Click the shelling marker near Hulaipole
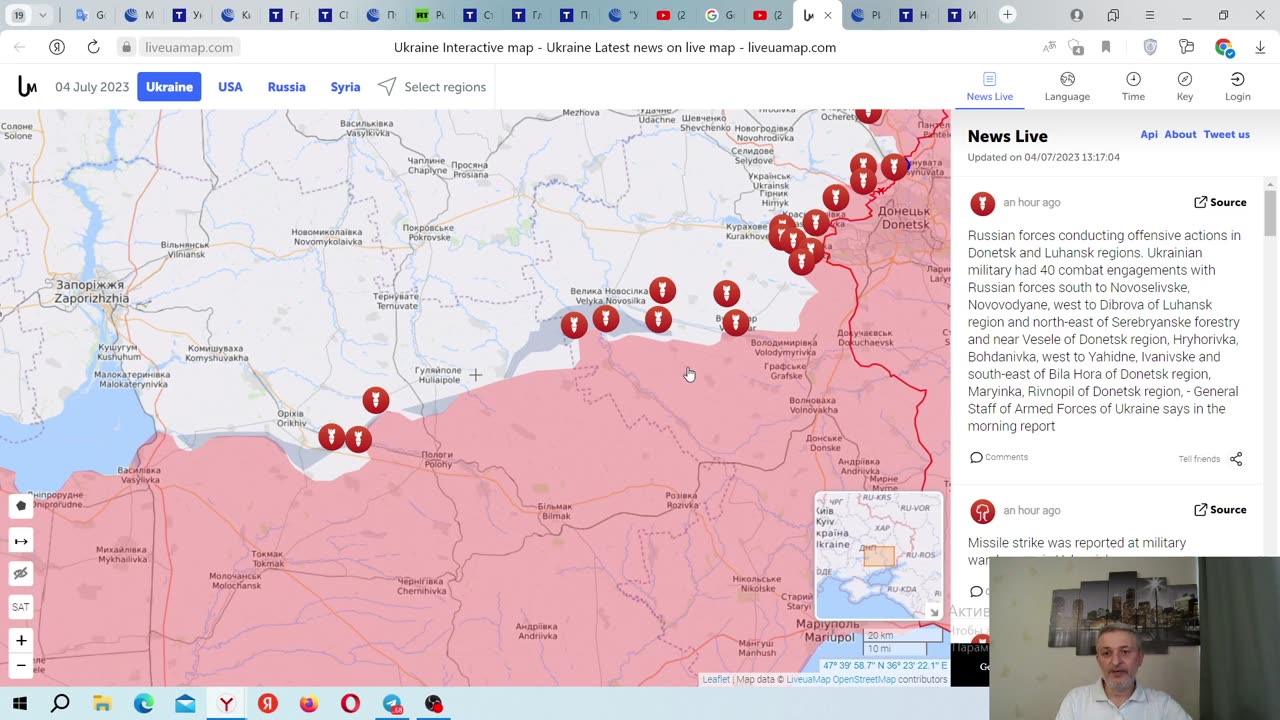Image resolution: width=1280 pixels, height=720 pixels. coord(375,401)
